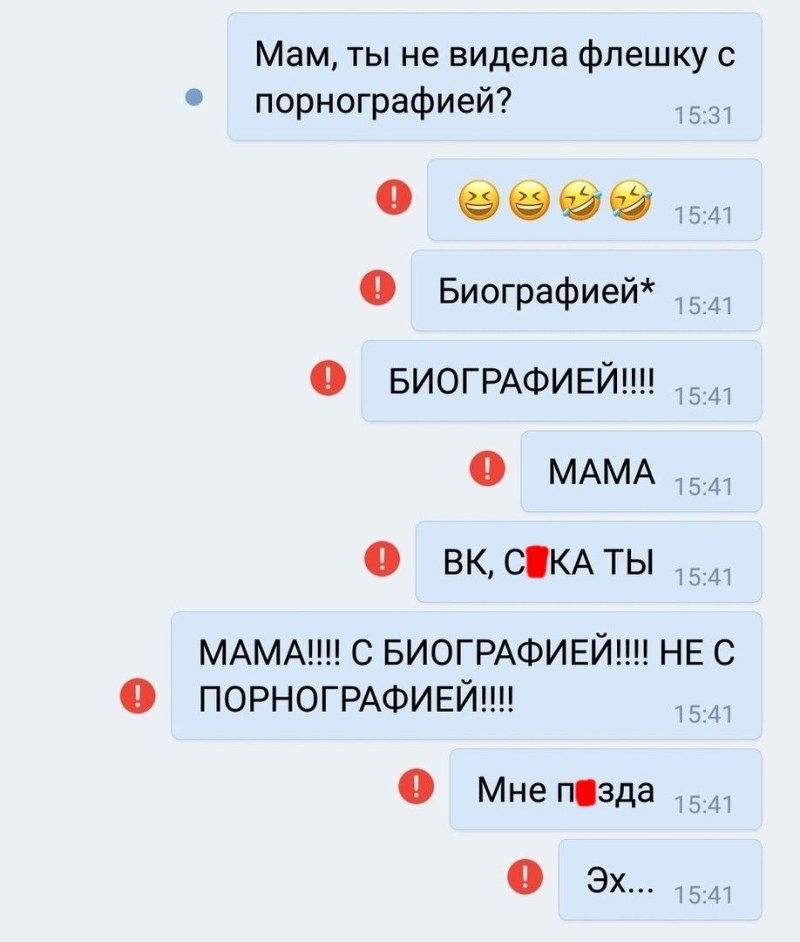Viewport: 800px width, 942px height.
Task: Tap the 15:31 timestamp on the first message
Action: [x=704, y=115]
